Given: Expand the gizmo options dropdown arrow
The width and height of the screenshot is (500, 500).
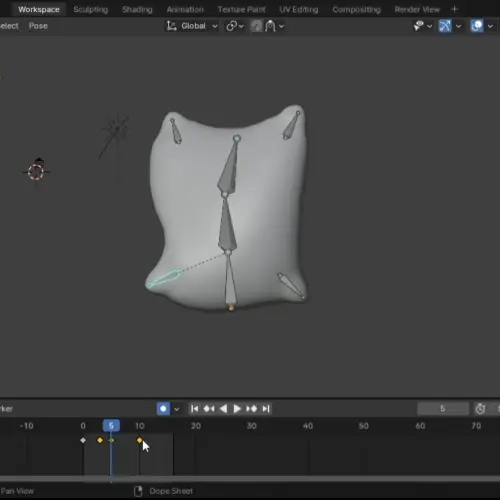Looking at the screenshot, I should coord(459,26).
